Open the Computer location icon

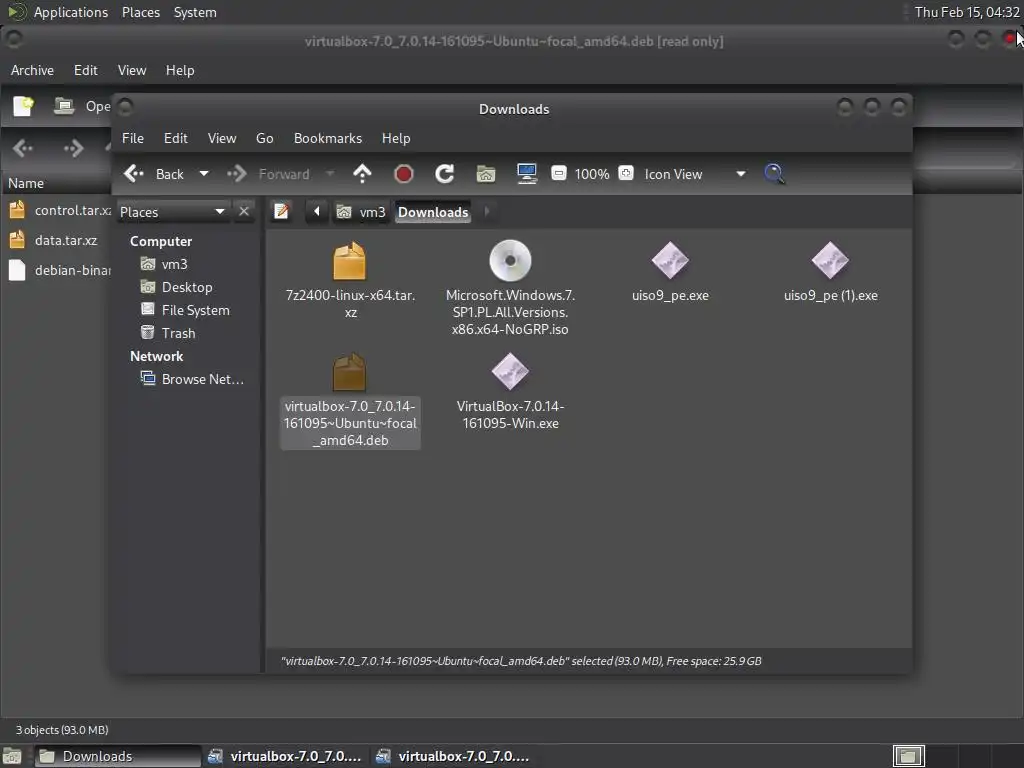point(526,174)
